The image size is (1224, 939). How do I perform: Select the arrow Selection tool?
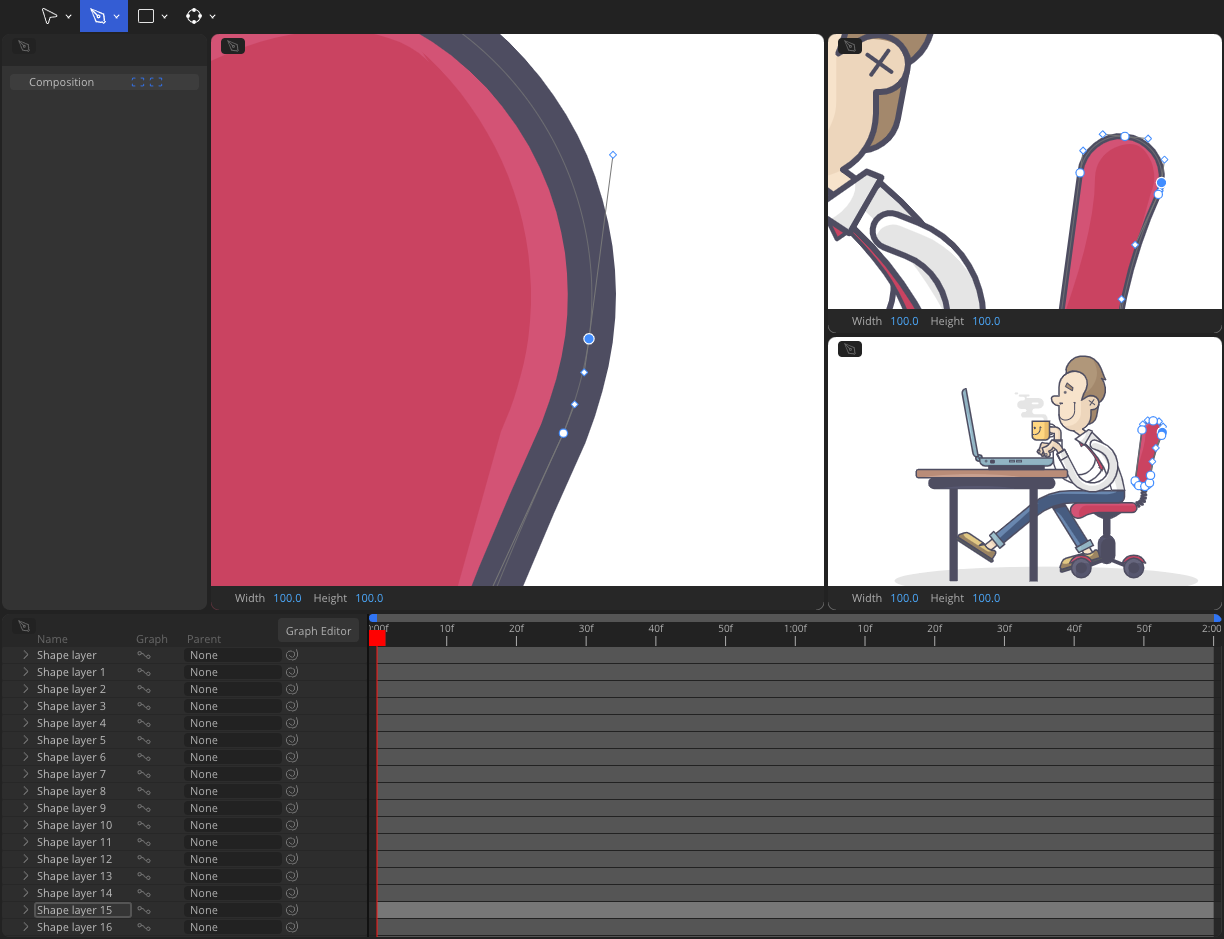48,16
